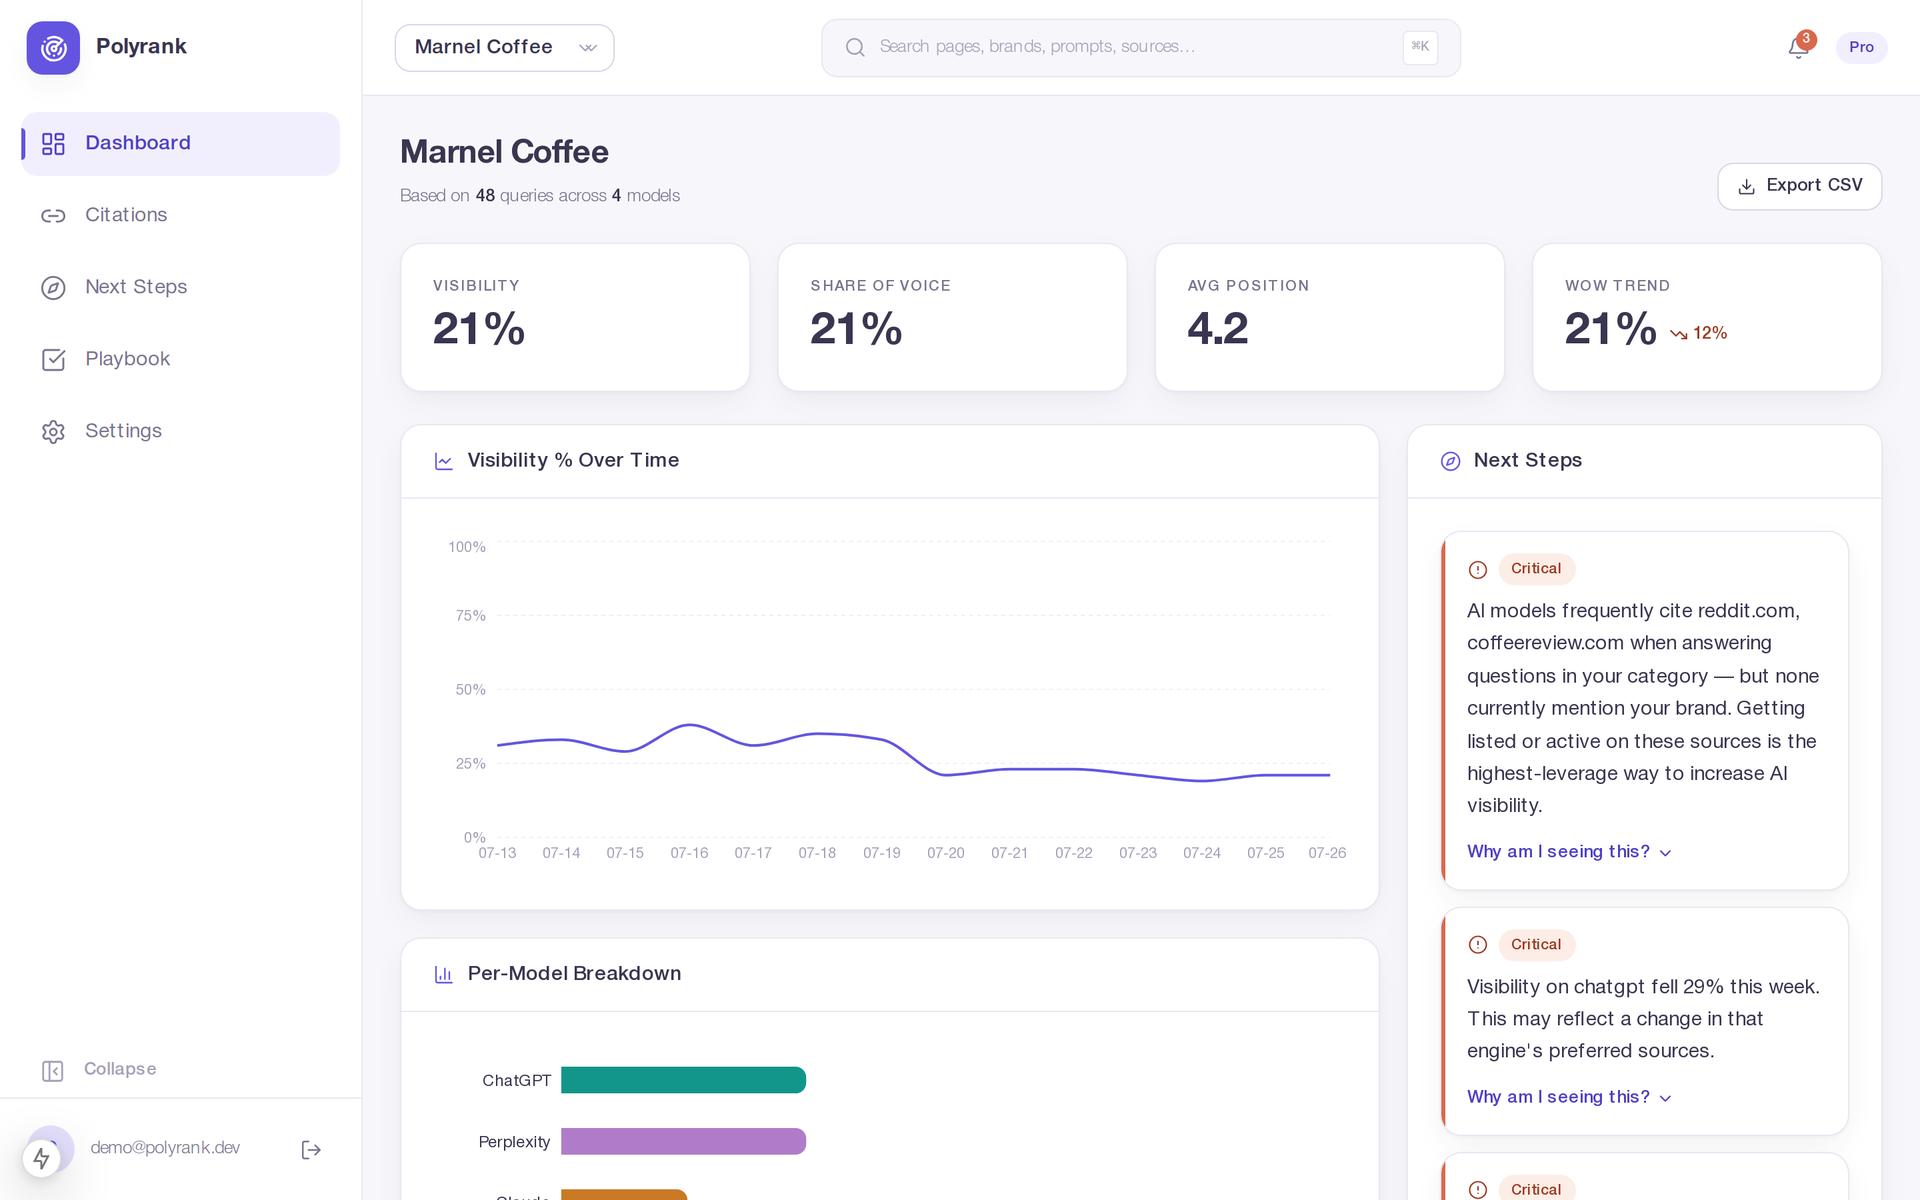Click the Export CSV button
The height and width of the screenshot is (1200, 1920).
(x=1799, y=186)
